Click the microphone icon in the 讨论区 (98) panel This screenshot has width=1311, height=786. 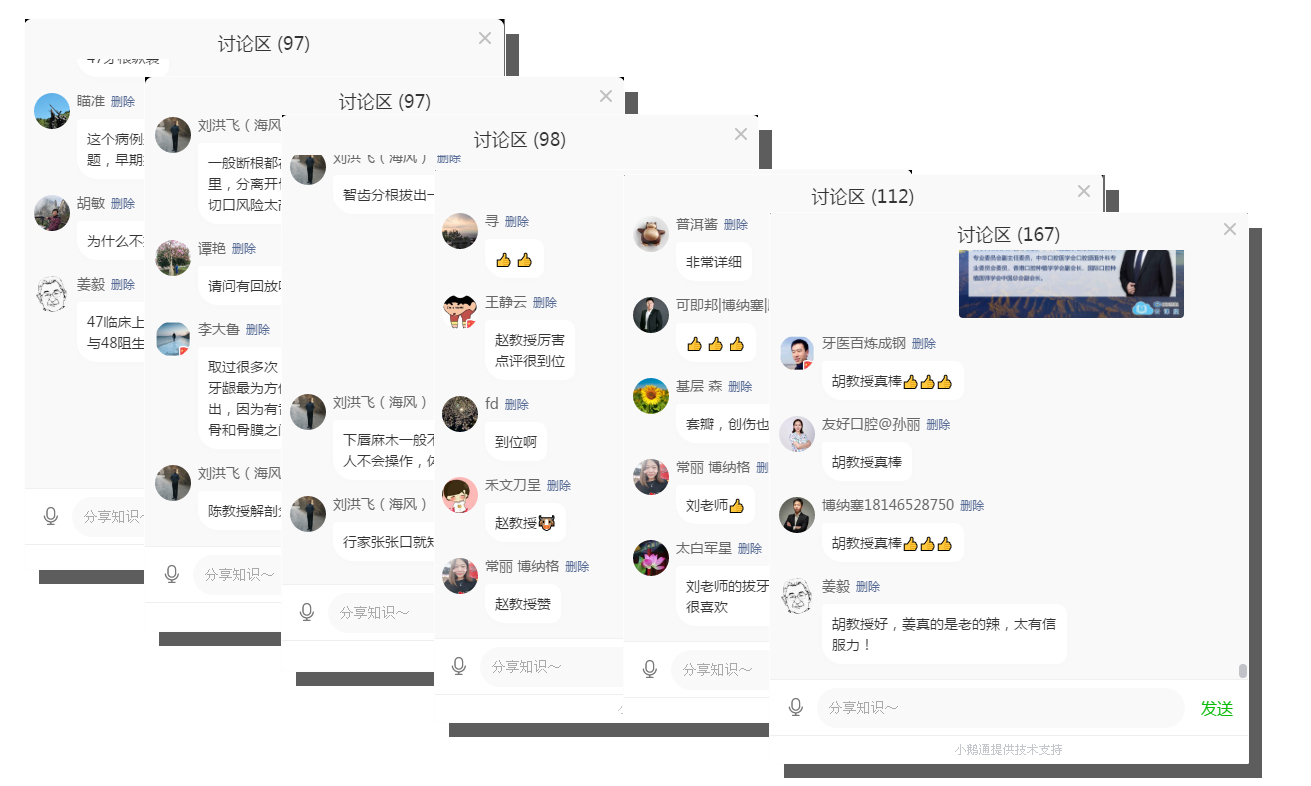tap(459, 666)
